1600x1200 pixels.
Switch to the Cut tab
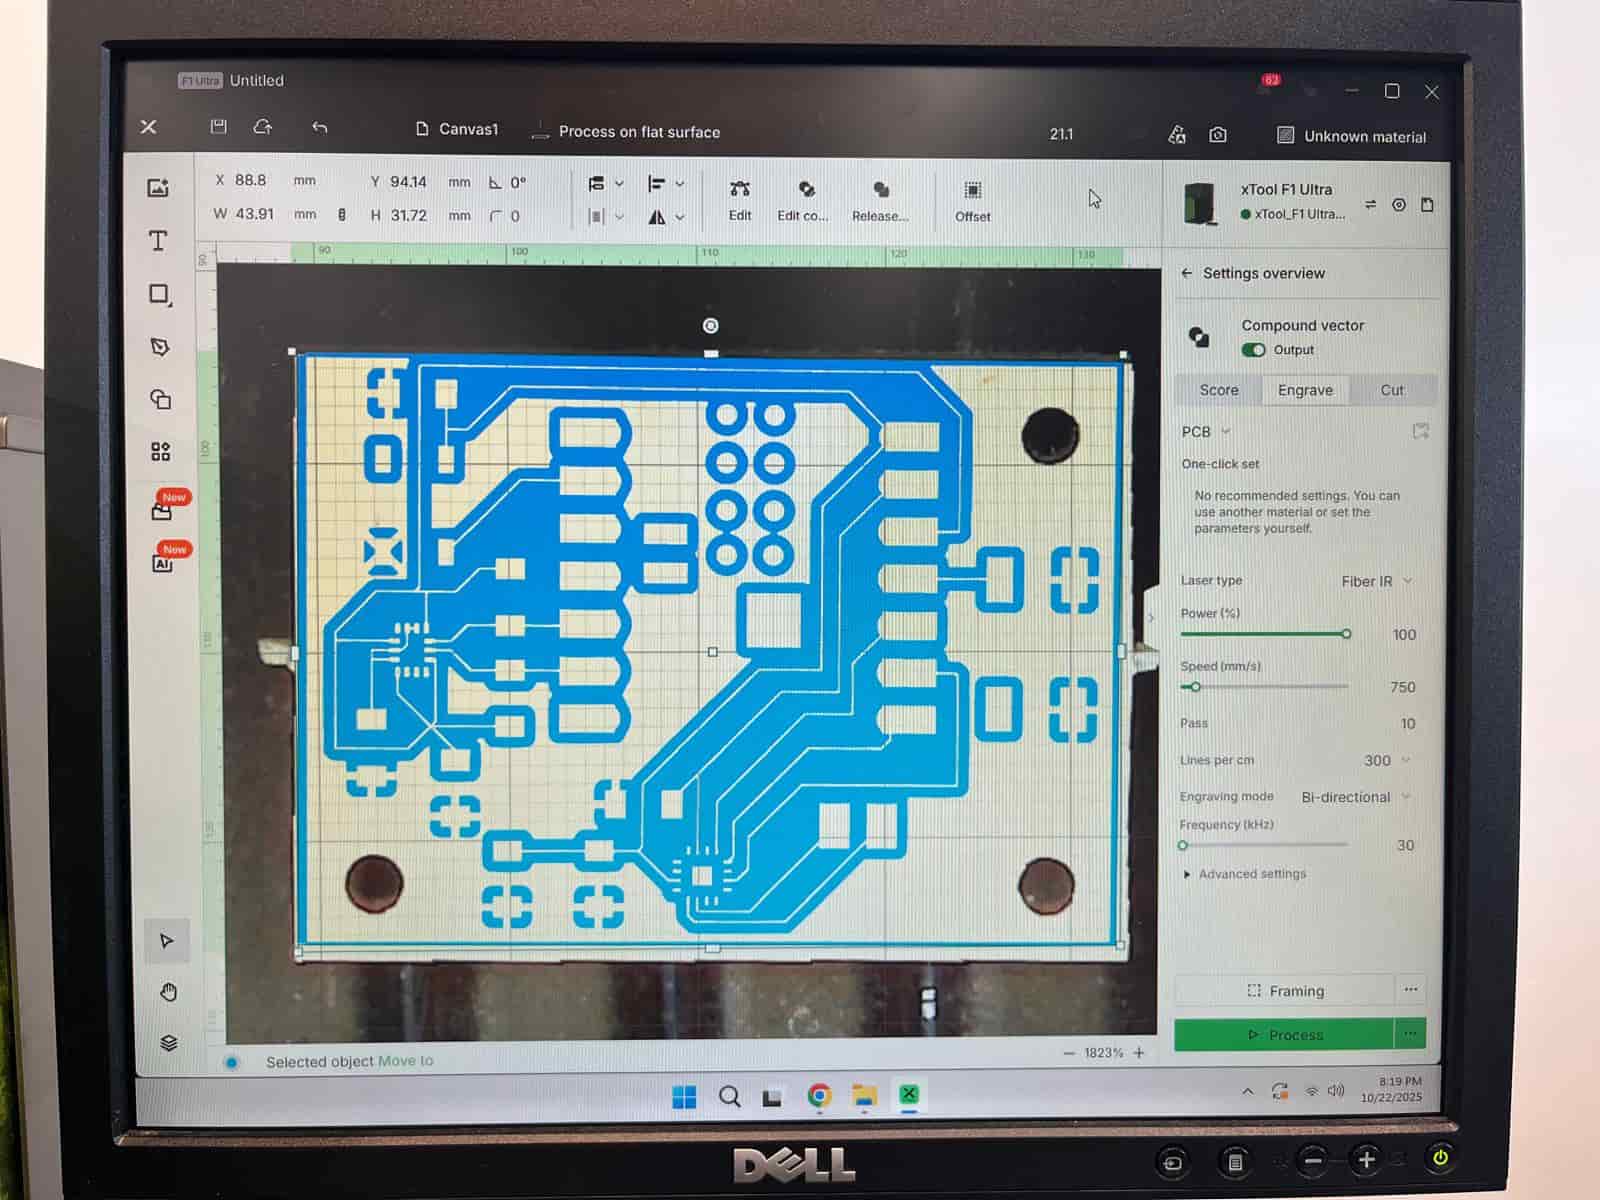tap(1391, 390)
